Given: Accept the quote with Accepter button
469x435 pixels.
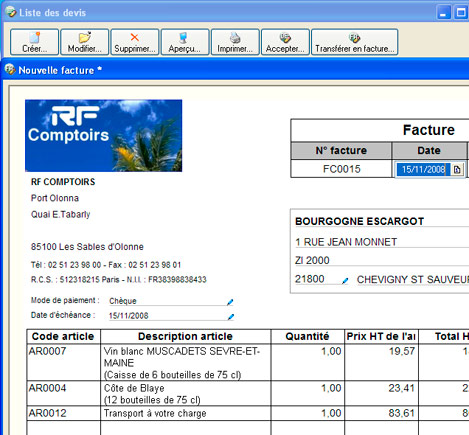Looking at the screenshot, I should coord(285,42).
